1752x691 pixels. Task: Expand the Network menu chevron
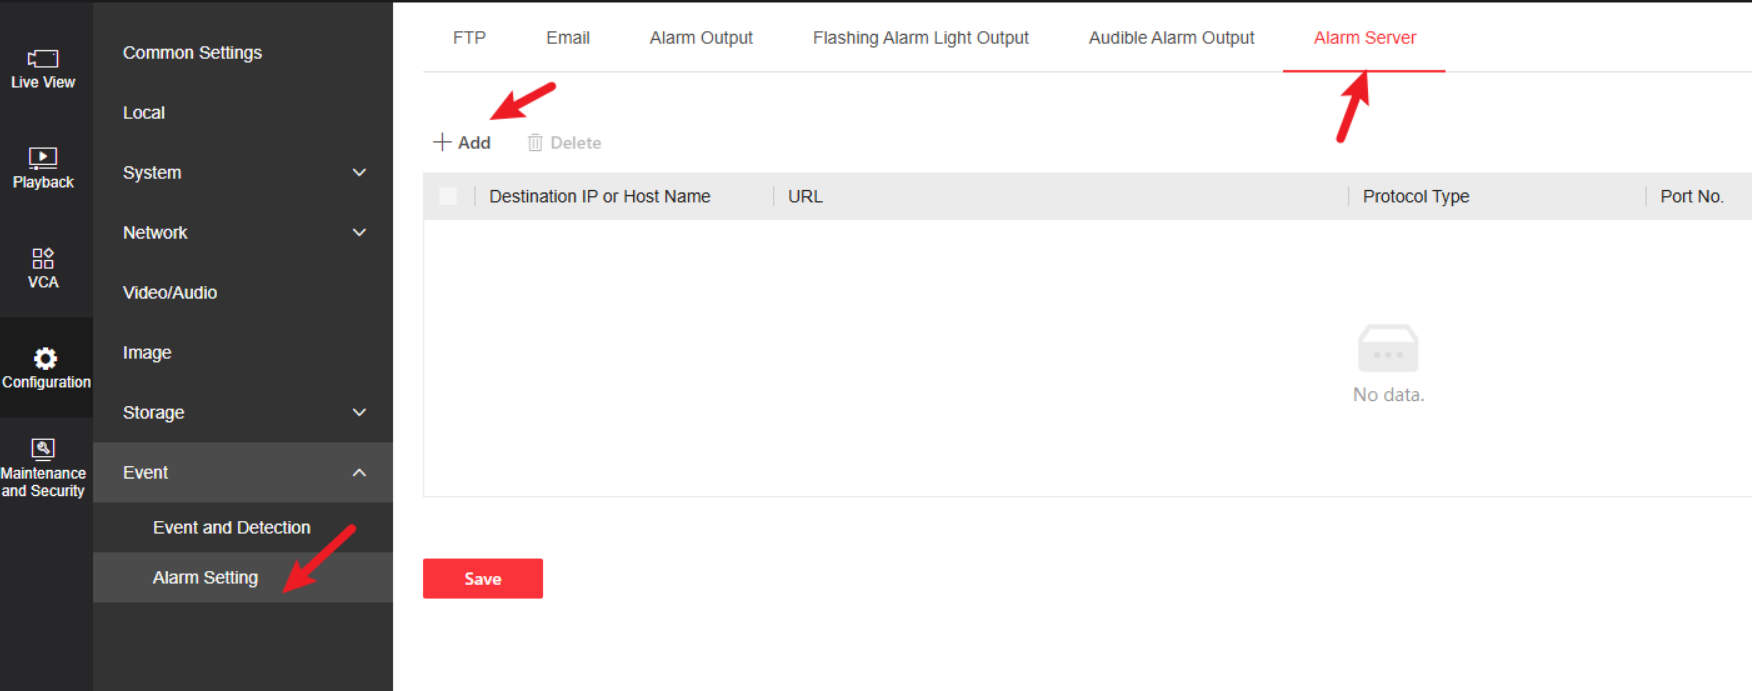pos(359,233)
